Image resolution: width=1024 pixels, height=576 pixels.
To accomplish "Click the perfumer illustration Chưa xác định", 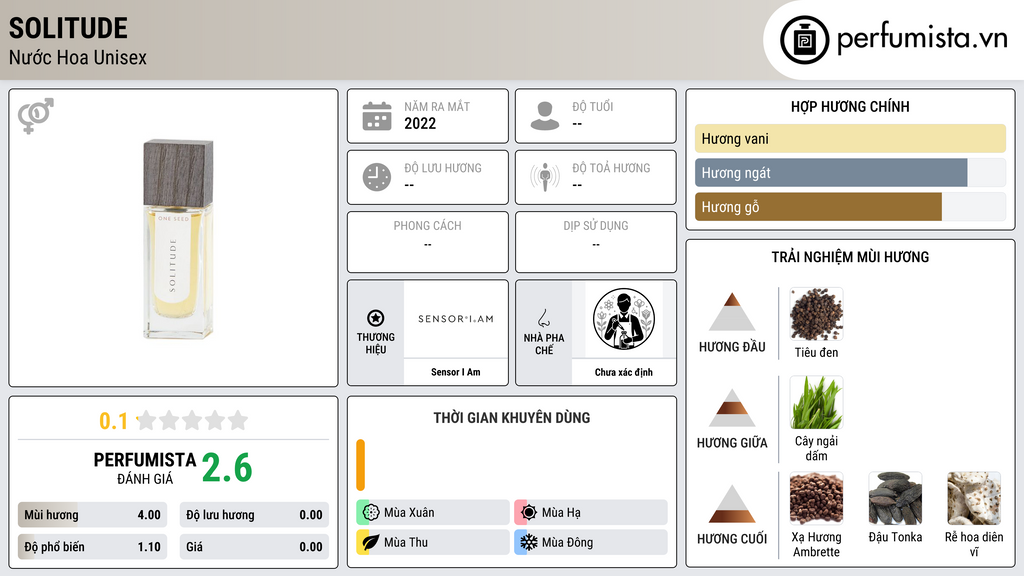I will pyautogui.click(x=624, y=319).
